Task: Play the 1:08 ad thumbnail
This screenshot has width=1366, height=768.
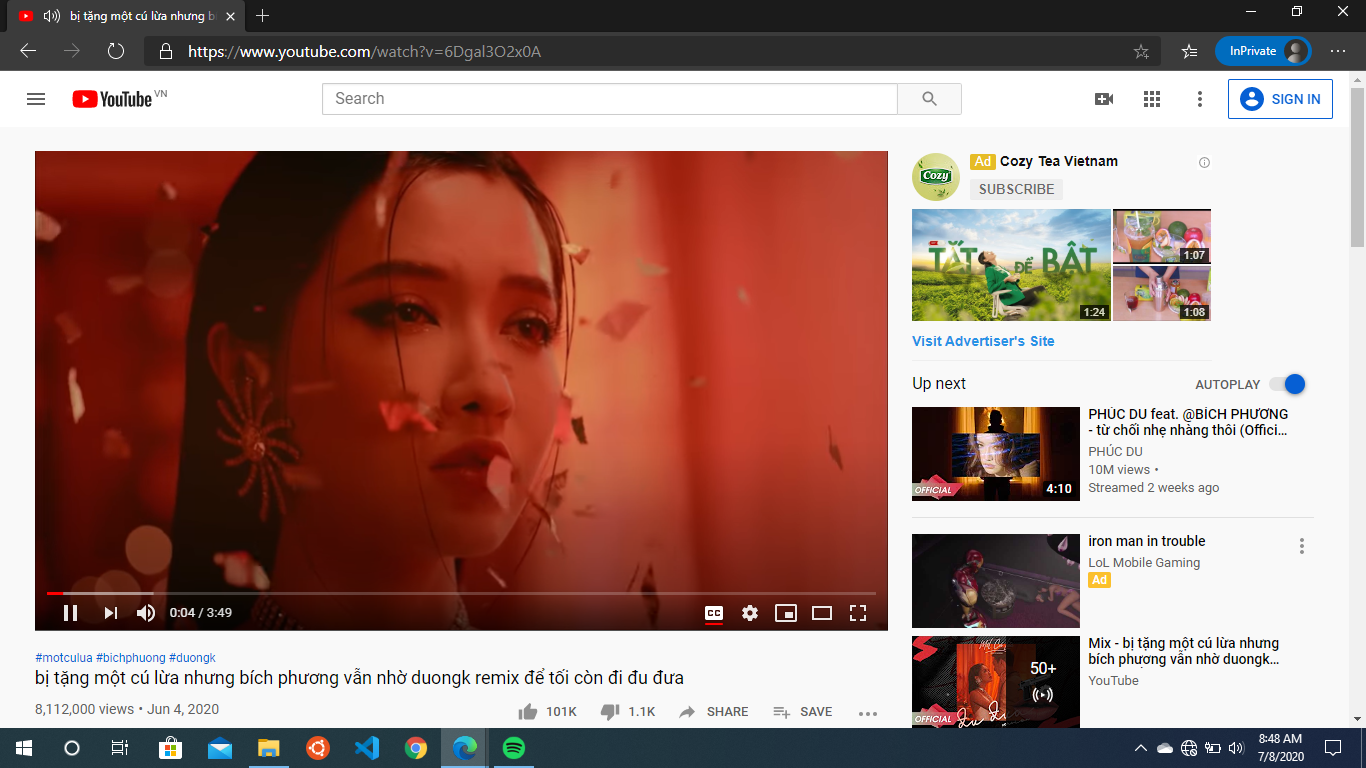Action: click(1162, 293)
